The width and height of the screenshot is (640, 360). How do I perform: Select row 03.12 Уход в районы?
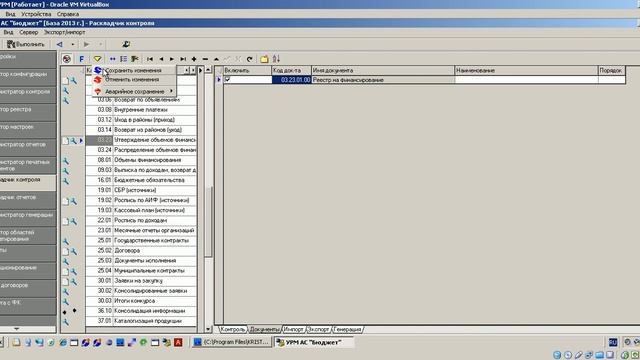(x=141, y=120)
